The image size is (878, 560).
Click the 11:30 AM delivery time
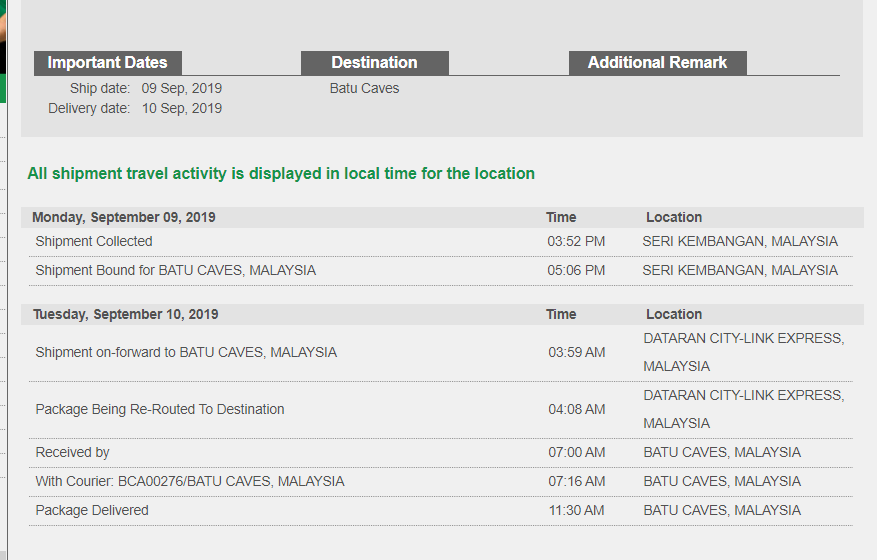pos(576,511)
